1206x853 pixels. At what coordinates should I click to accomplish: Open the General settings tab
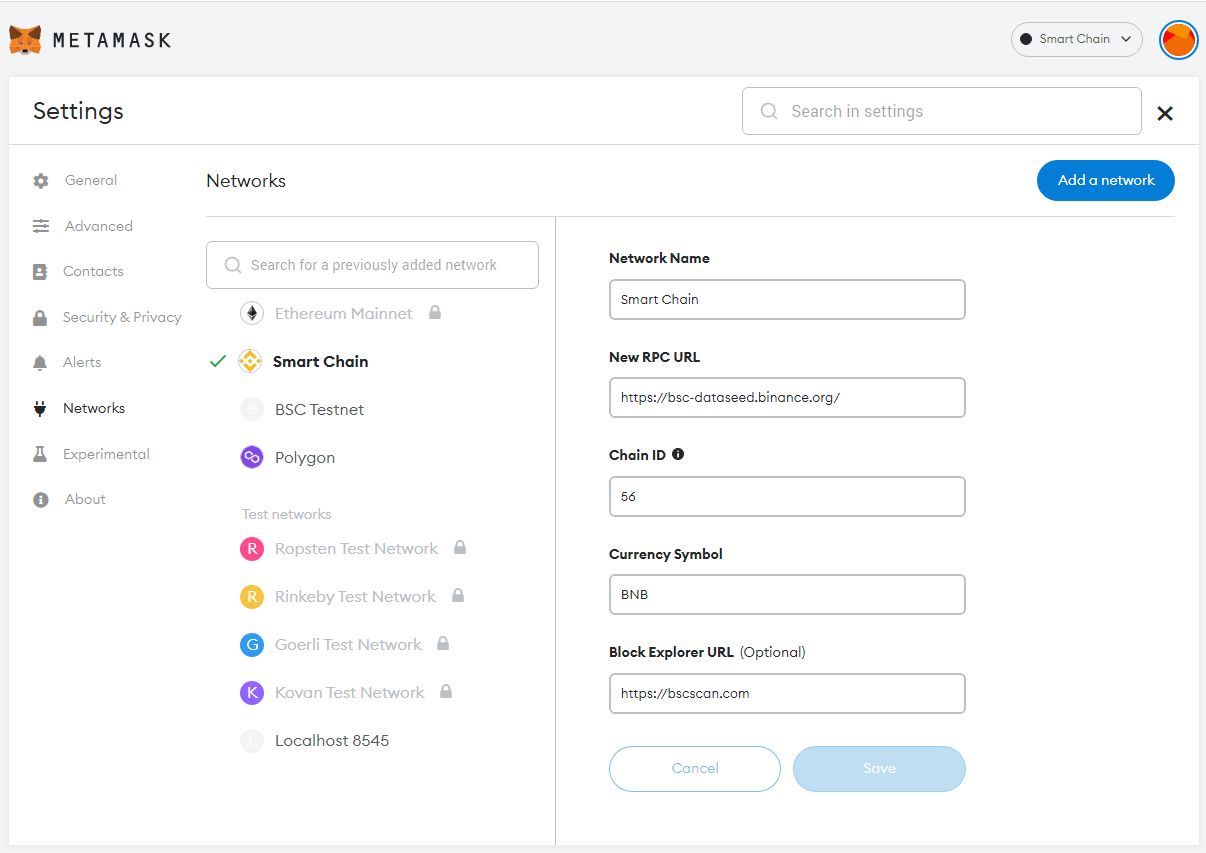tap(91, 180)
